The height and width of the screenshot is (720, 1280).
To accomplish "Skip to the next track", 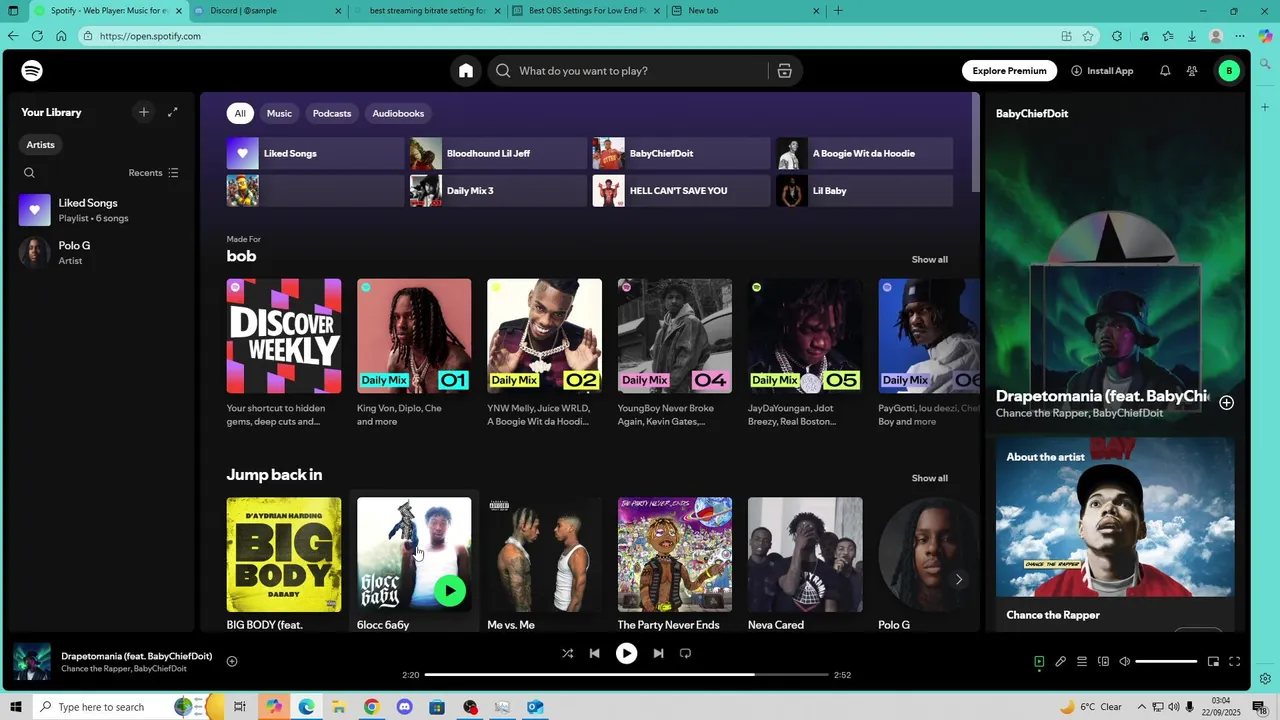I will click(658, 653).
